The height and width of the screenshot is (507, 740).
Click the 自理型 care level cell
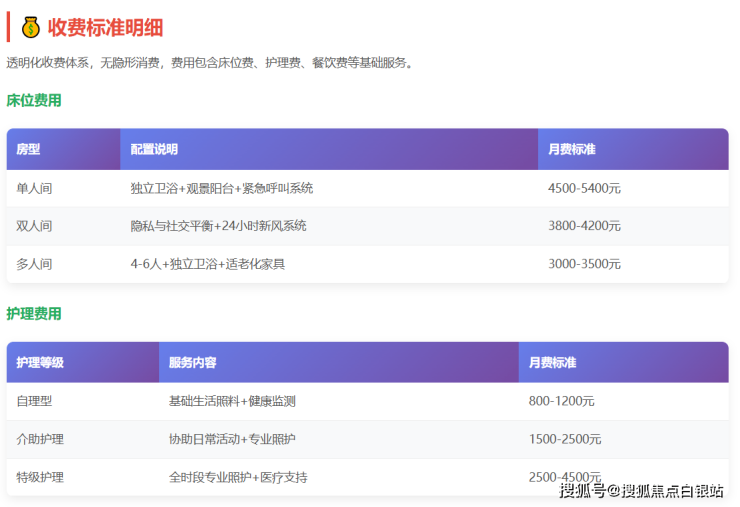[x=34, y=401]
